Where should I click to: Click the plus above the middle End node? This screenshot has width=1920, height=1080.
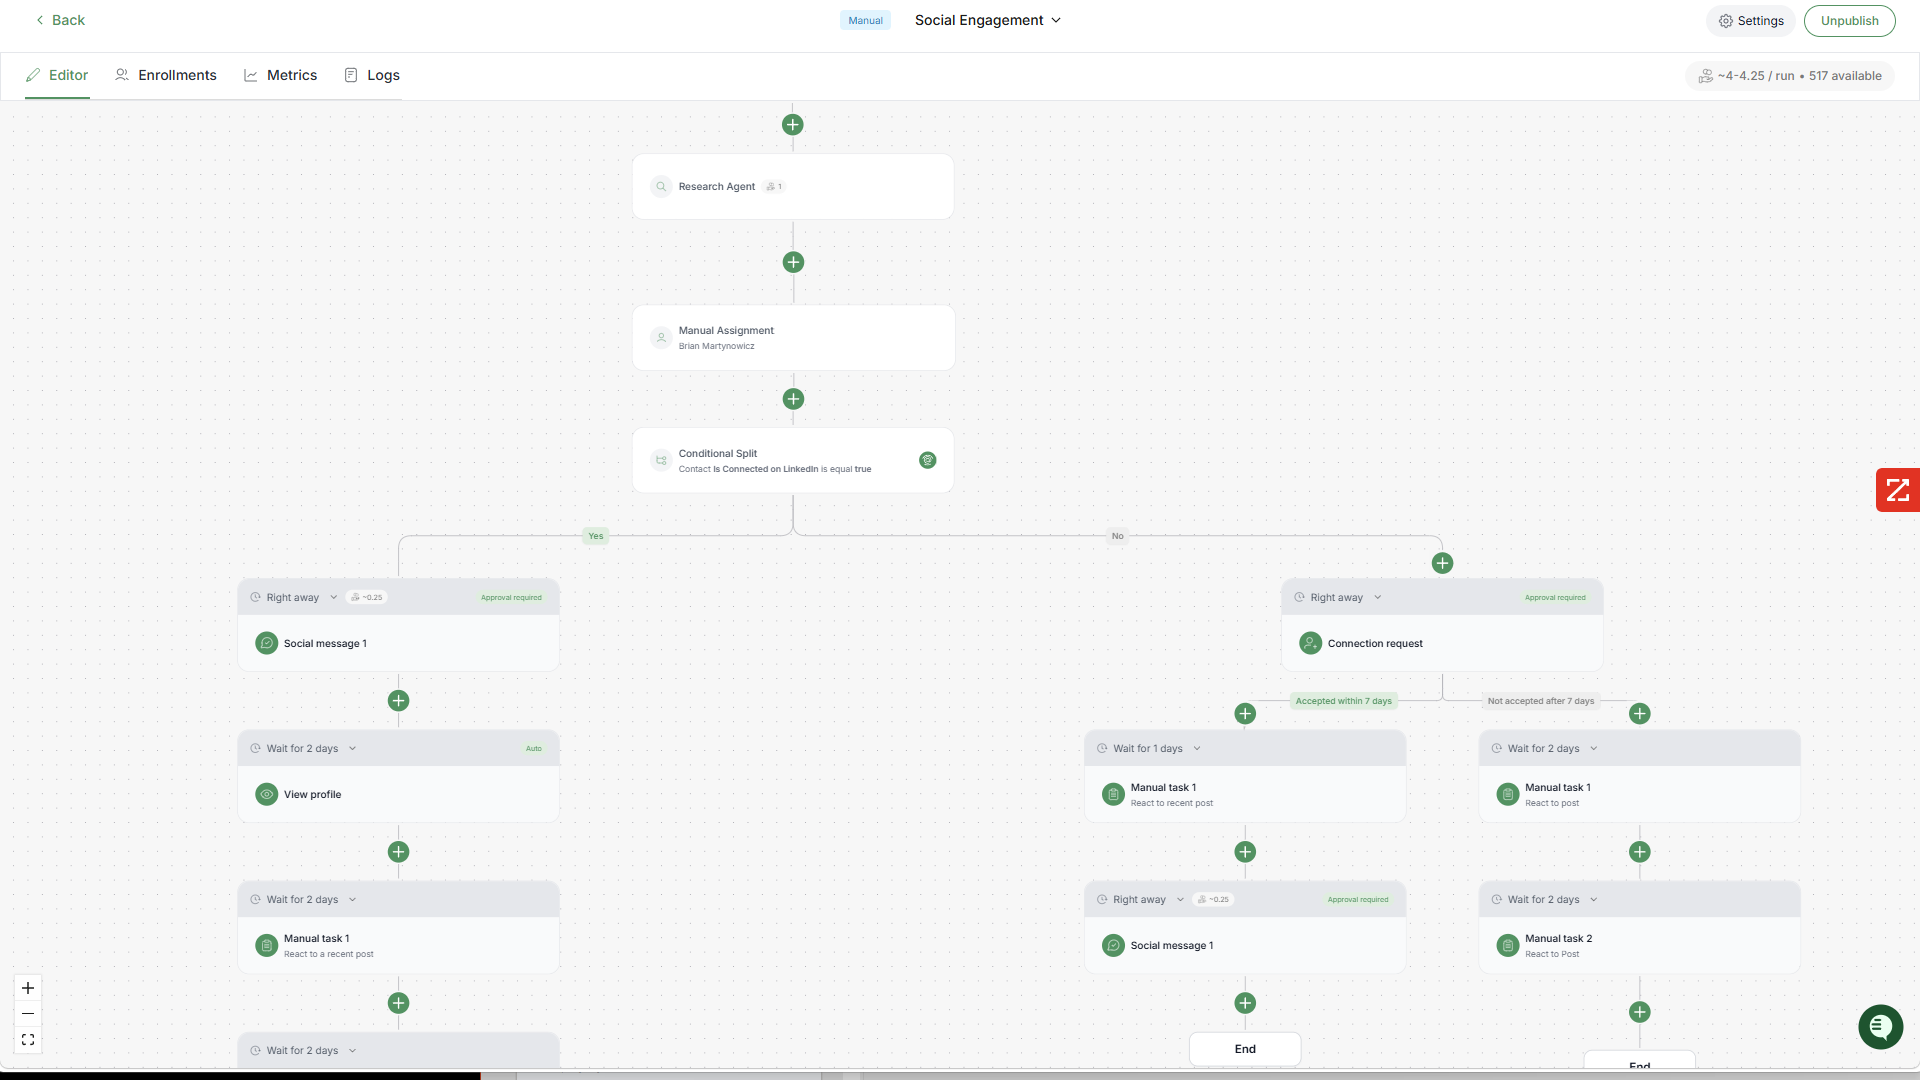1245,1003
